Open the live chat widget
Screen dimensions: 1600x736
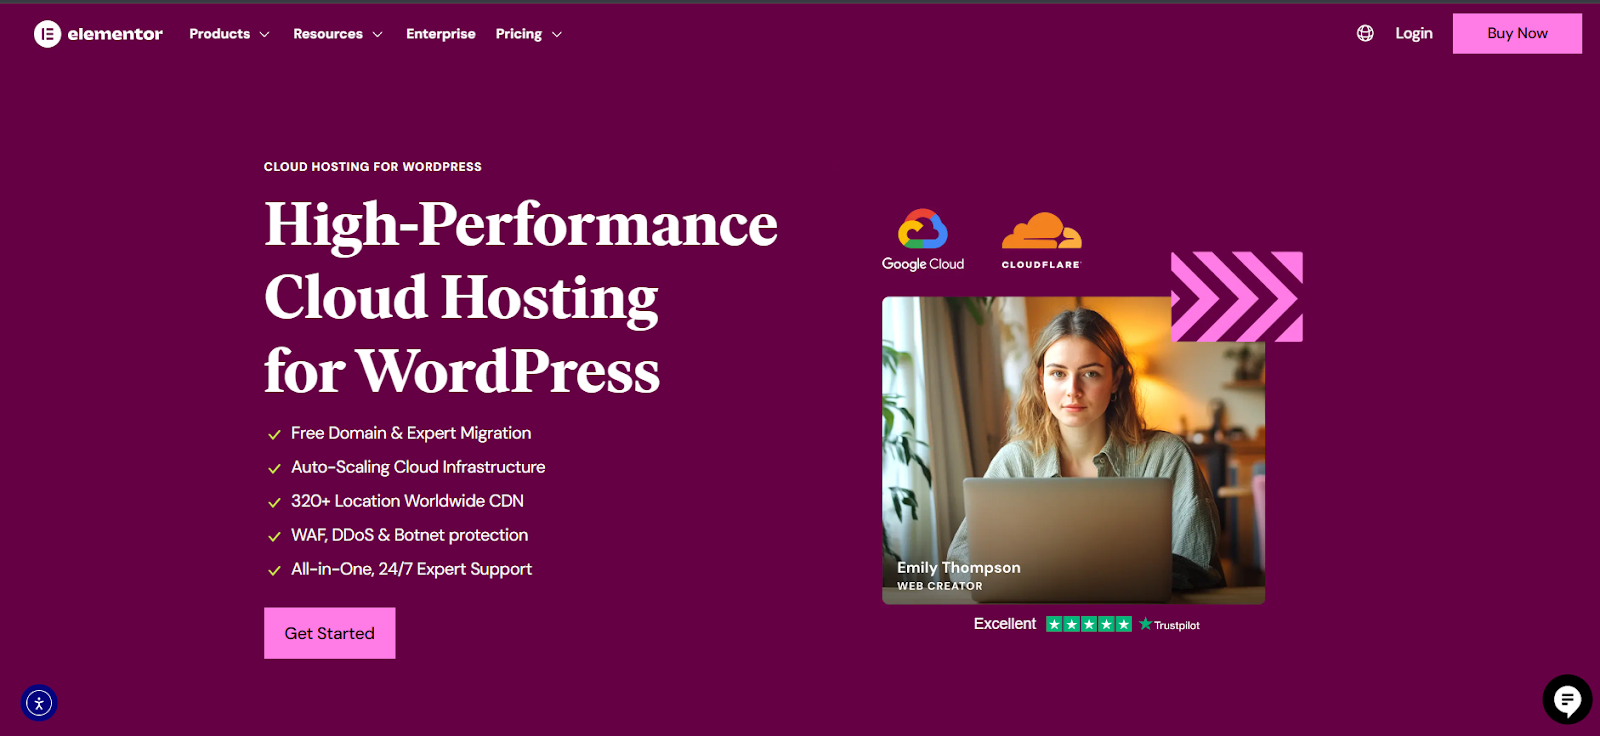point(1567,699)
